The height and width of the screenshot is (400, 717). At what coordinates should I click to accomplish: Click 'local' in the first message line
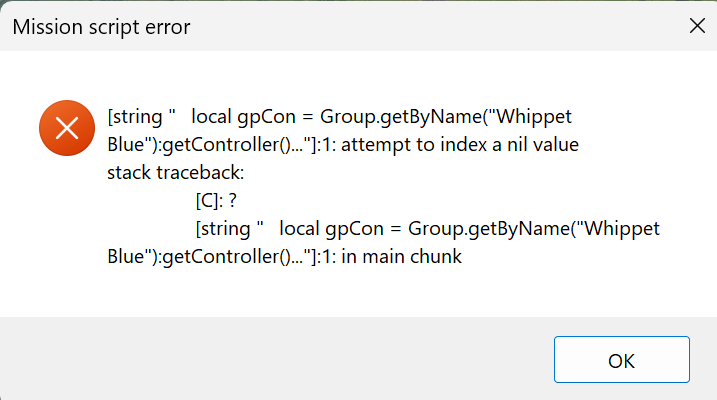click(211, 117)
